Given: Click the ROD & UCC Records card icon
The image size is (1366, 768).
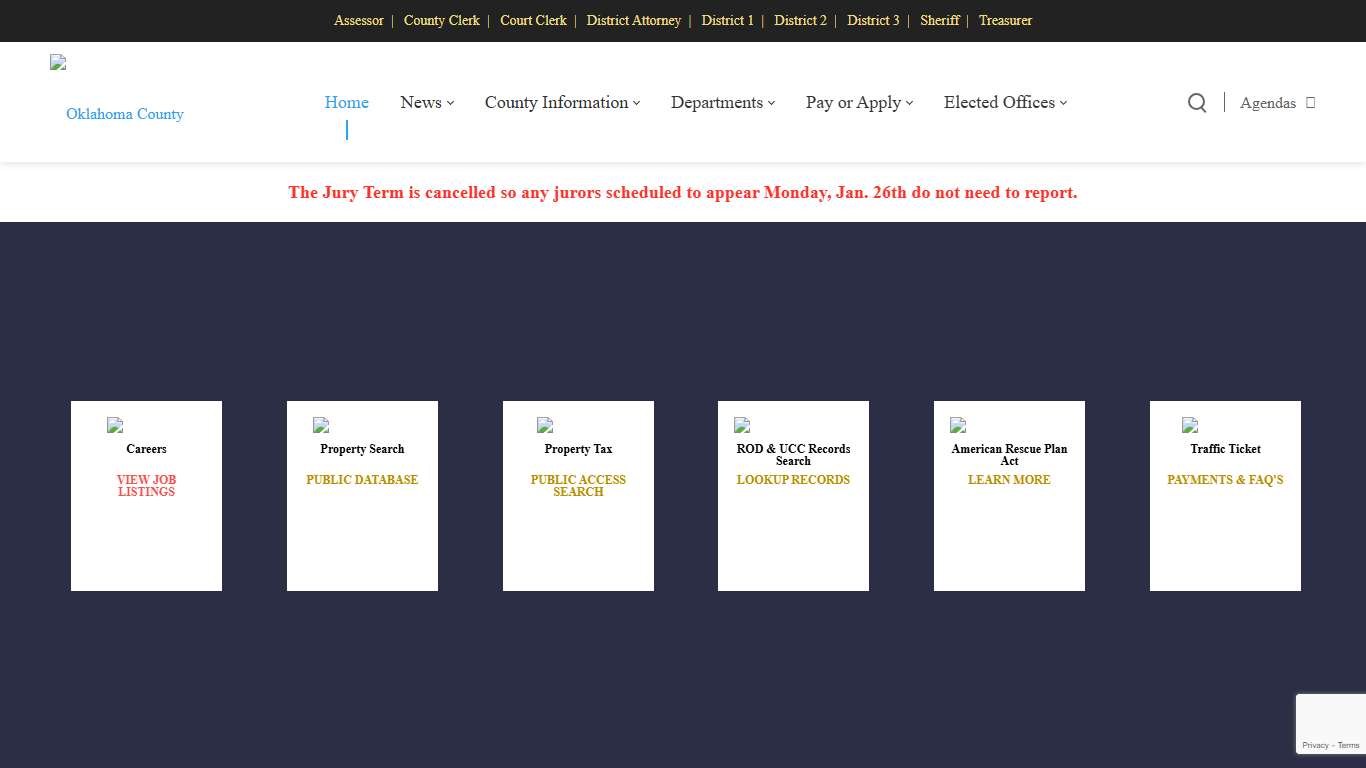Looking at the screenshot, I should tap(742, 425).
